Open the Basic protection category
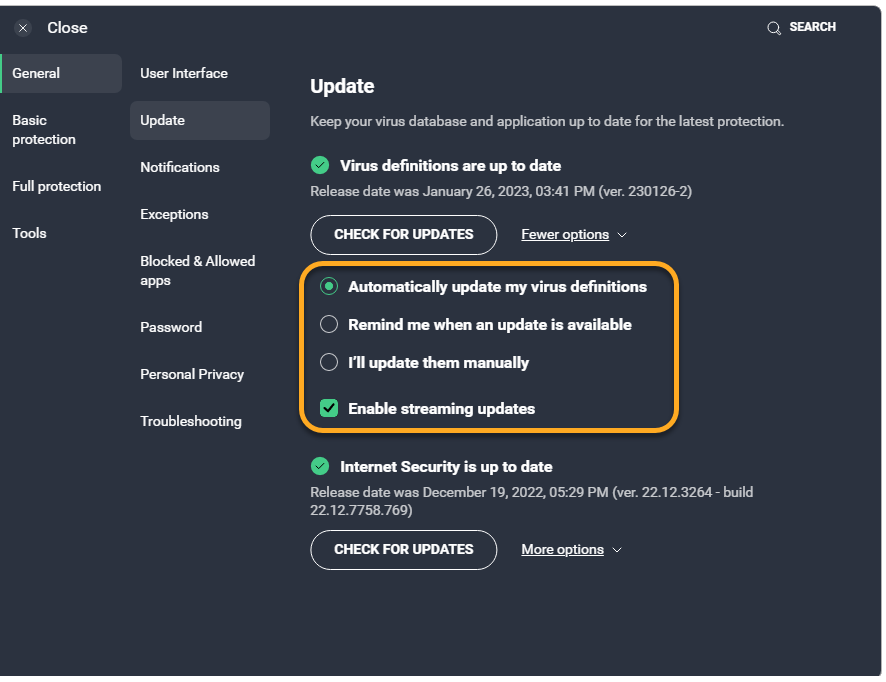Screen dimensions: 886x682 pos(44,130)
